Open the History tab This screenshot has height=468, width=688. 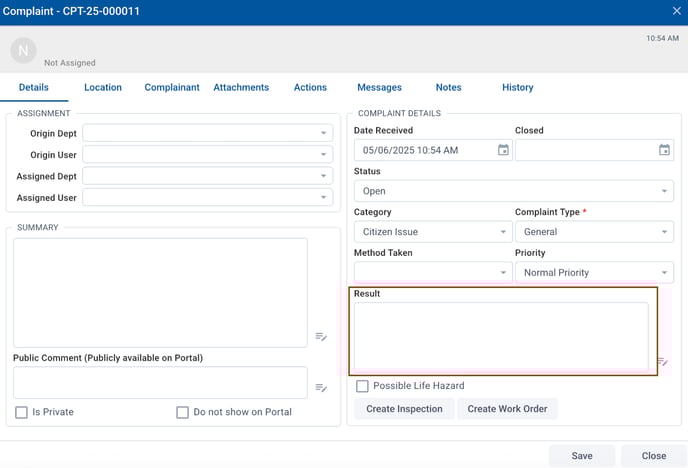[x=517, y=88]
